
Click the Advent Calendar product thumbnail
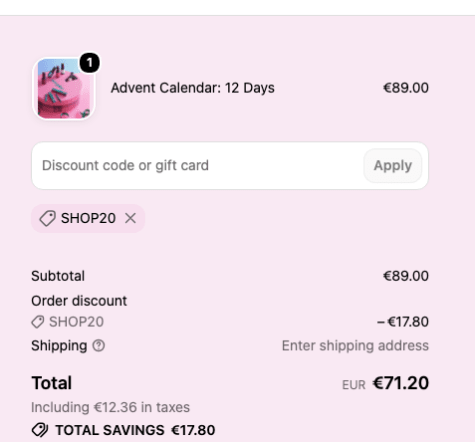coord(64,89)
